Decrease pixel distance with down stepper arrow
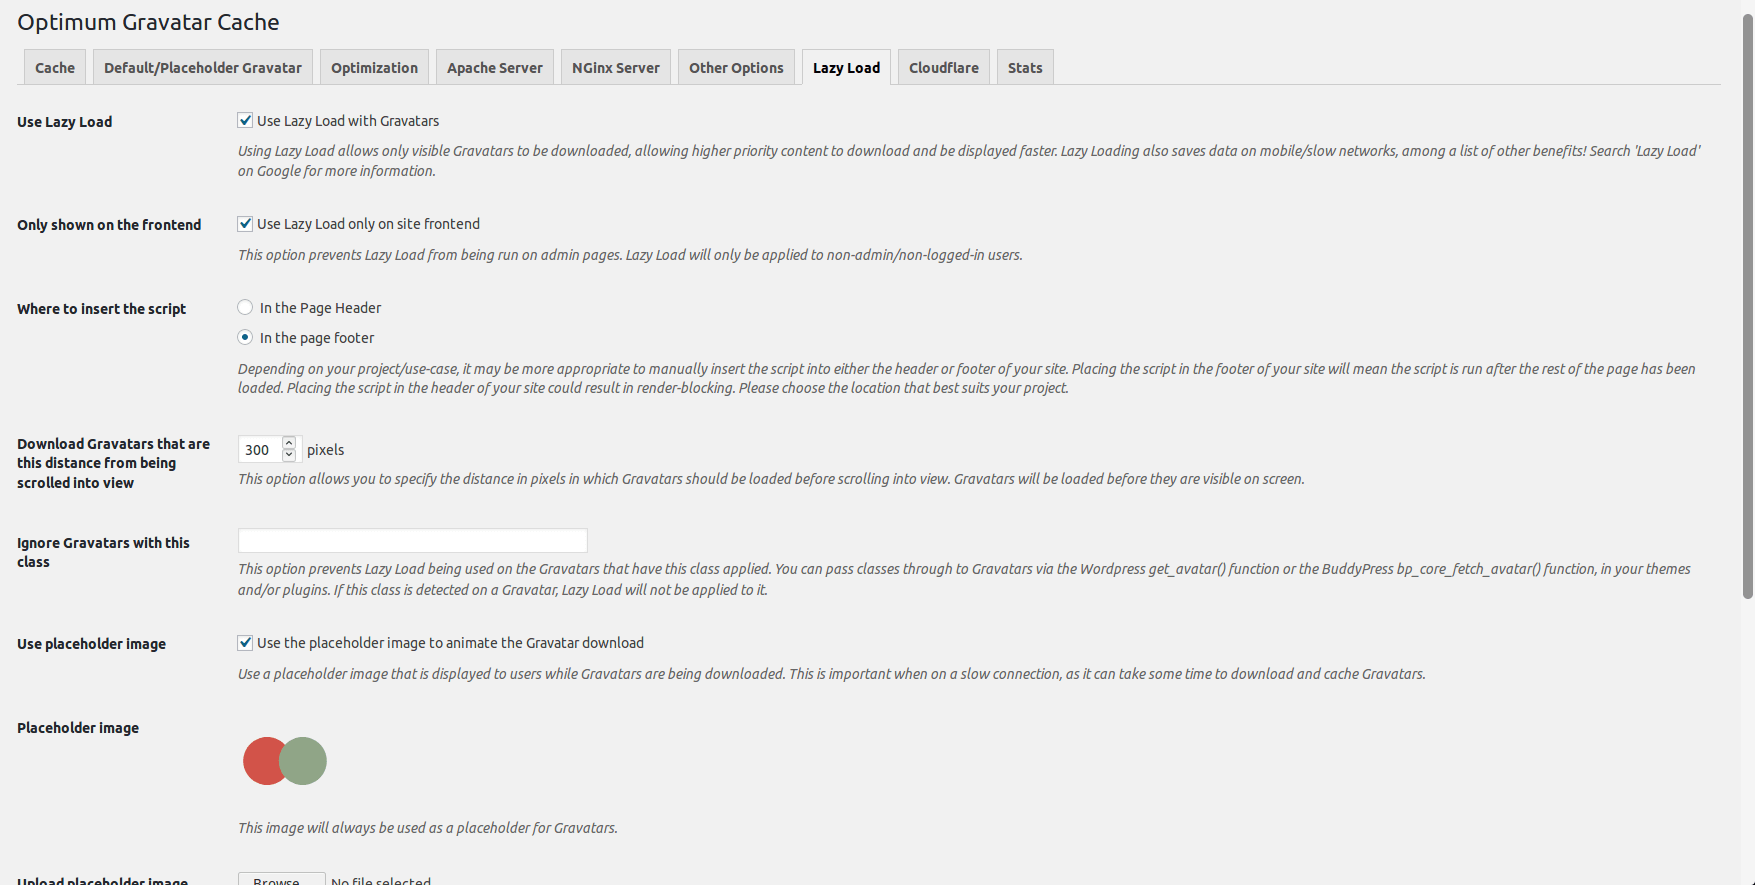The height and width of the screenshot is (885, 1755). [x=289, y=455]
